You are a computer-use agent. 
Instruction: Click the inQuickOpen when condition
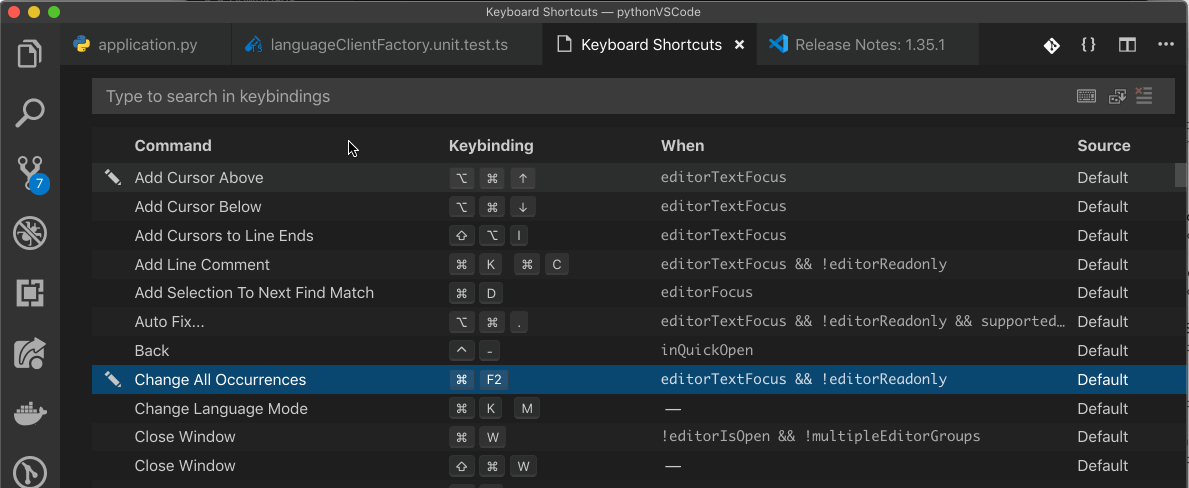pyautogui.click(x=707, y=350)
